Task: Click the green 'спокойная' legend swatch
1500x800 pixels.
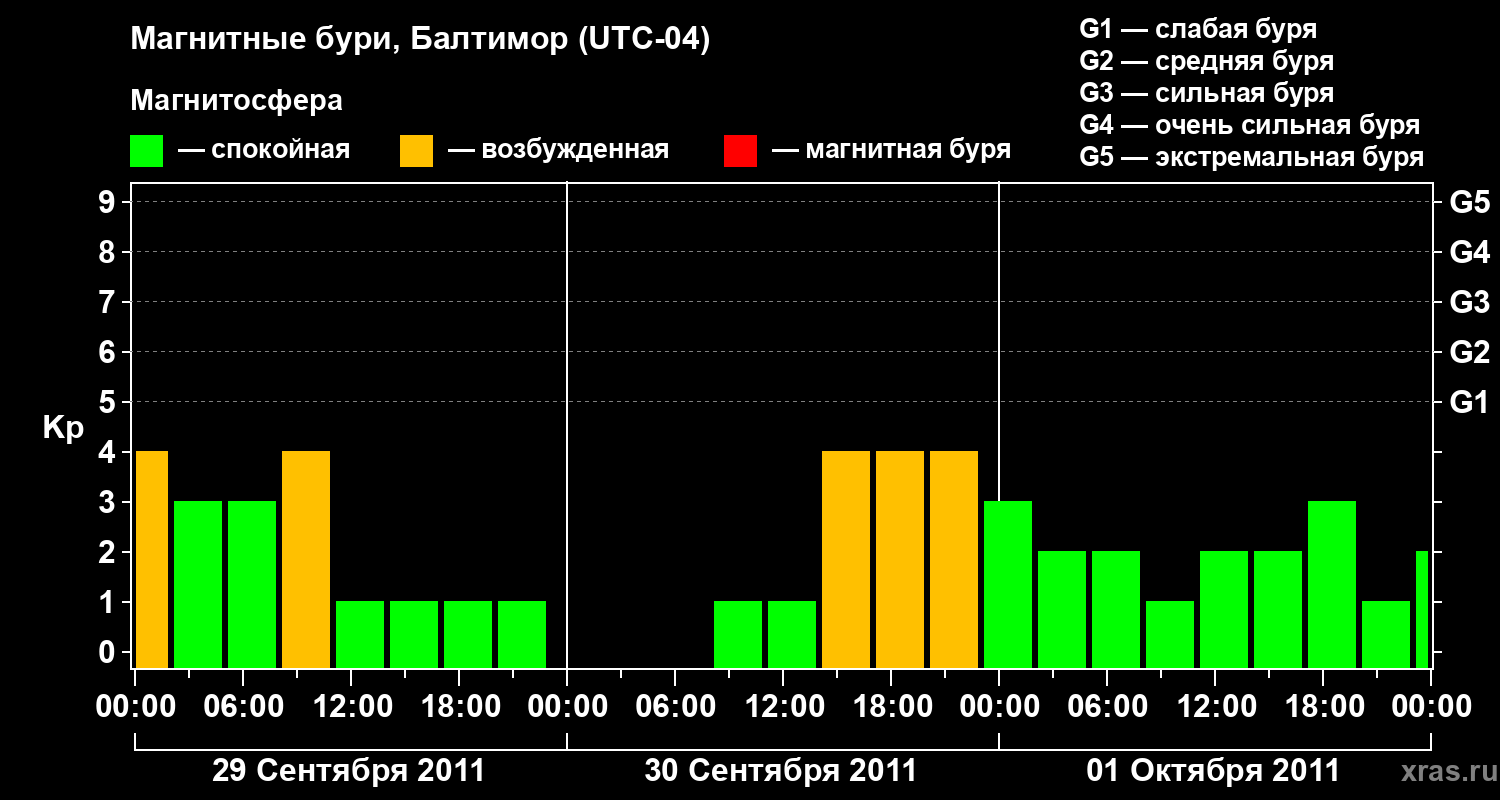Action: pyautogui.click(x=146, y=151)
